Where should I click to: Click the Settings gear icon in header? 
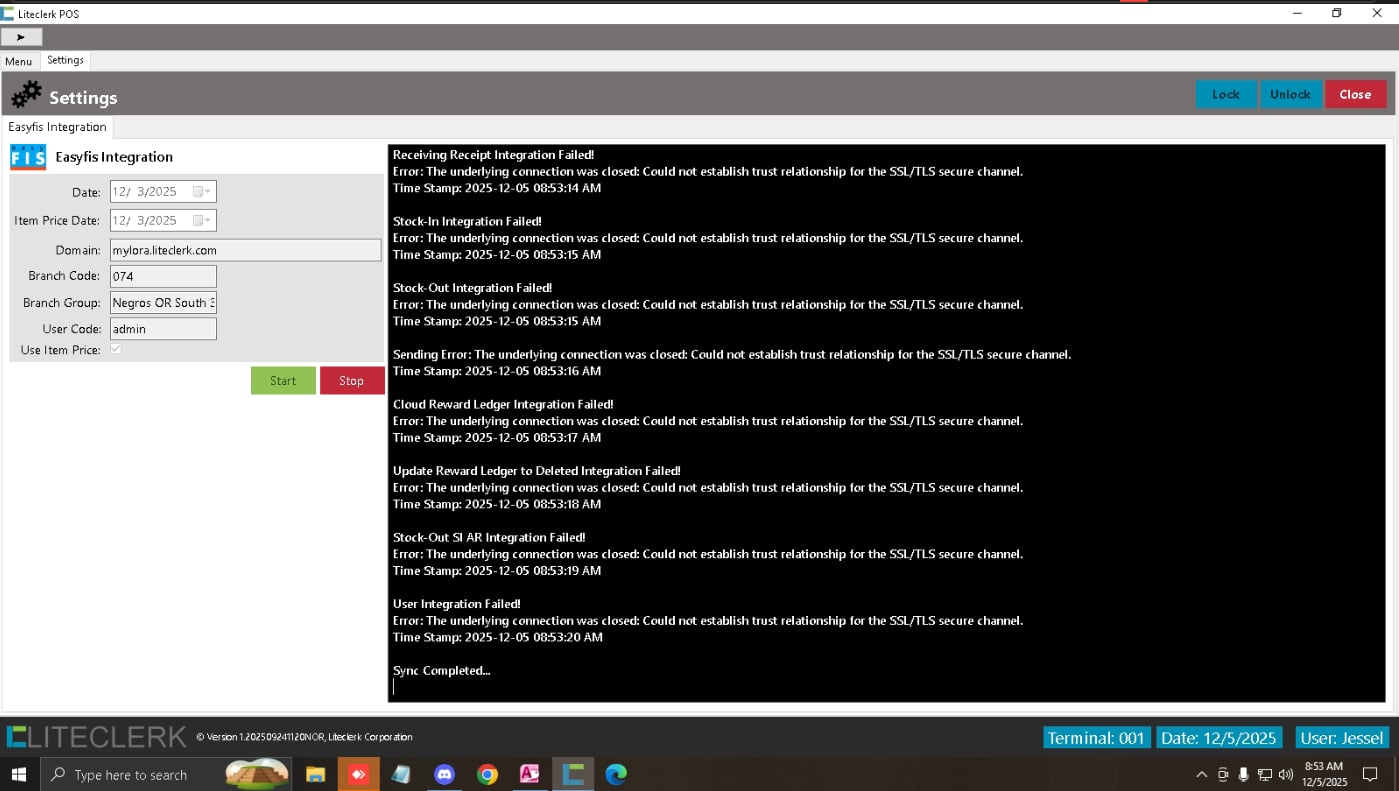tap(27, 96)
